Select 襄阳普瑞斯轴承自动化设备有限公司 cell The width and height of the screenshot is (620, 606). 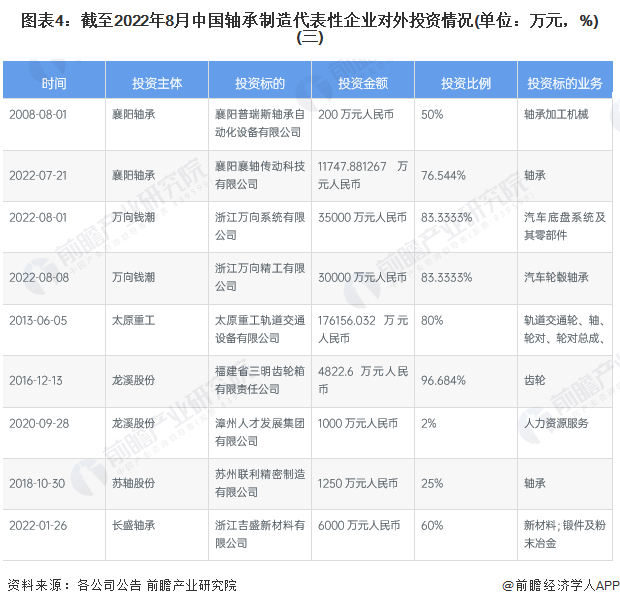(x=260, y=123)
